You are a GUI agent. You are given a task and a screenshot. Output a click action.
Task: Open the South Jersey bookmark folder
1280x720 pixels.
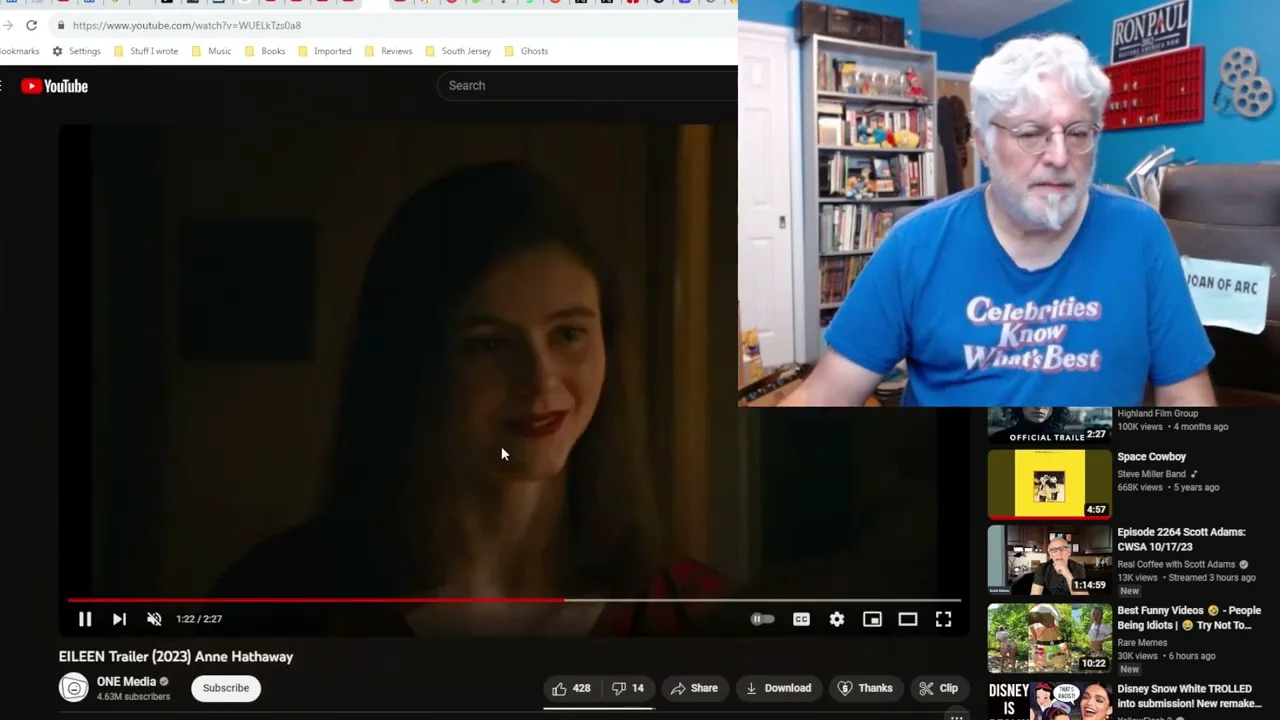coord(458,51)
